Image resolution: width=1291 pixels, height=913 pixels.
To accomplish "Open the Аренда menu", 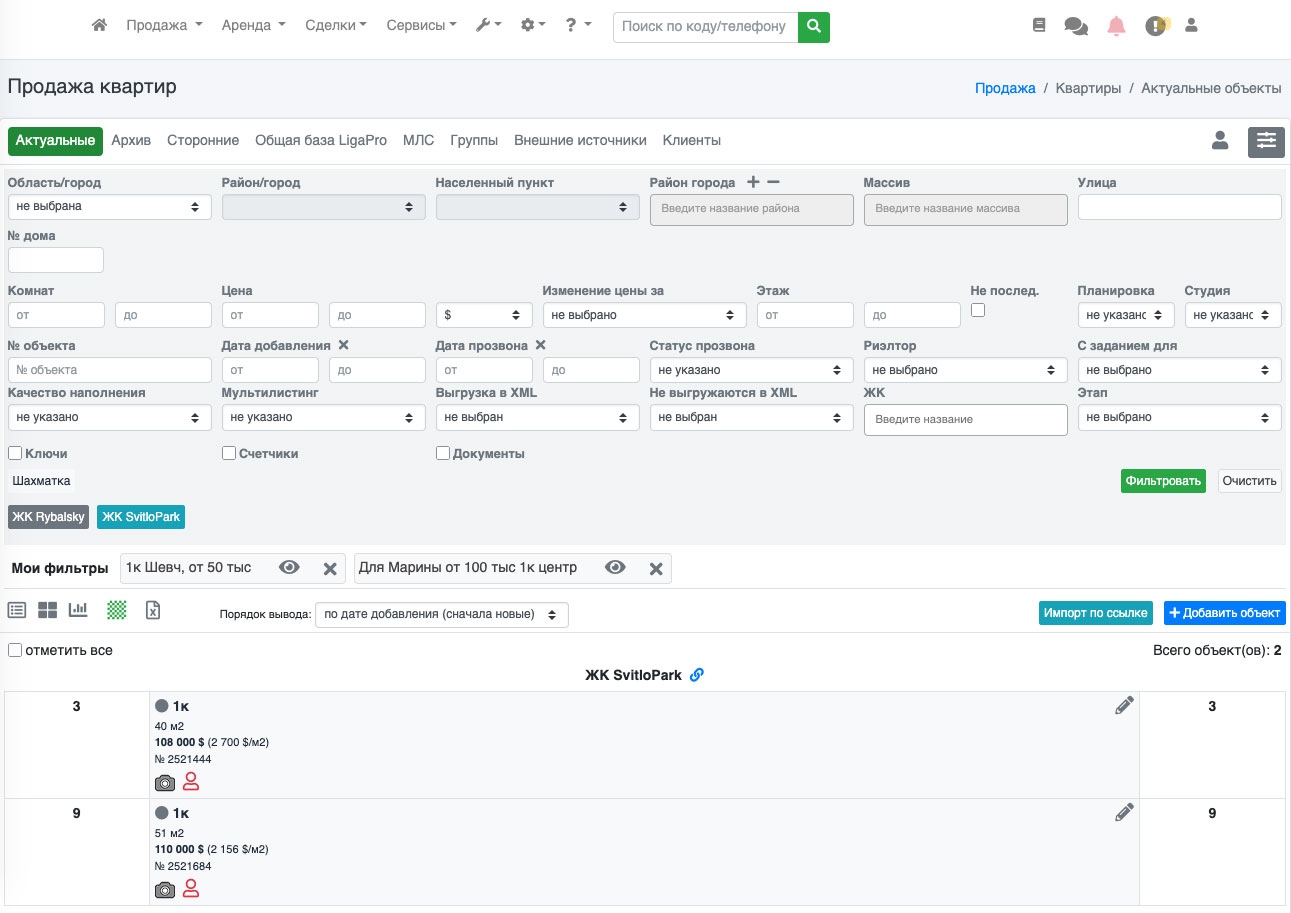I will coord(253,25).
